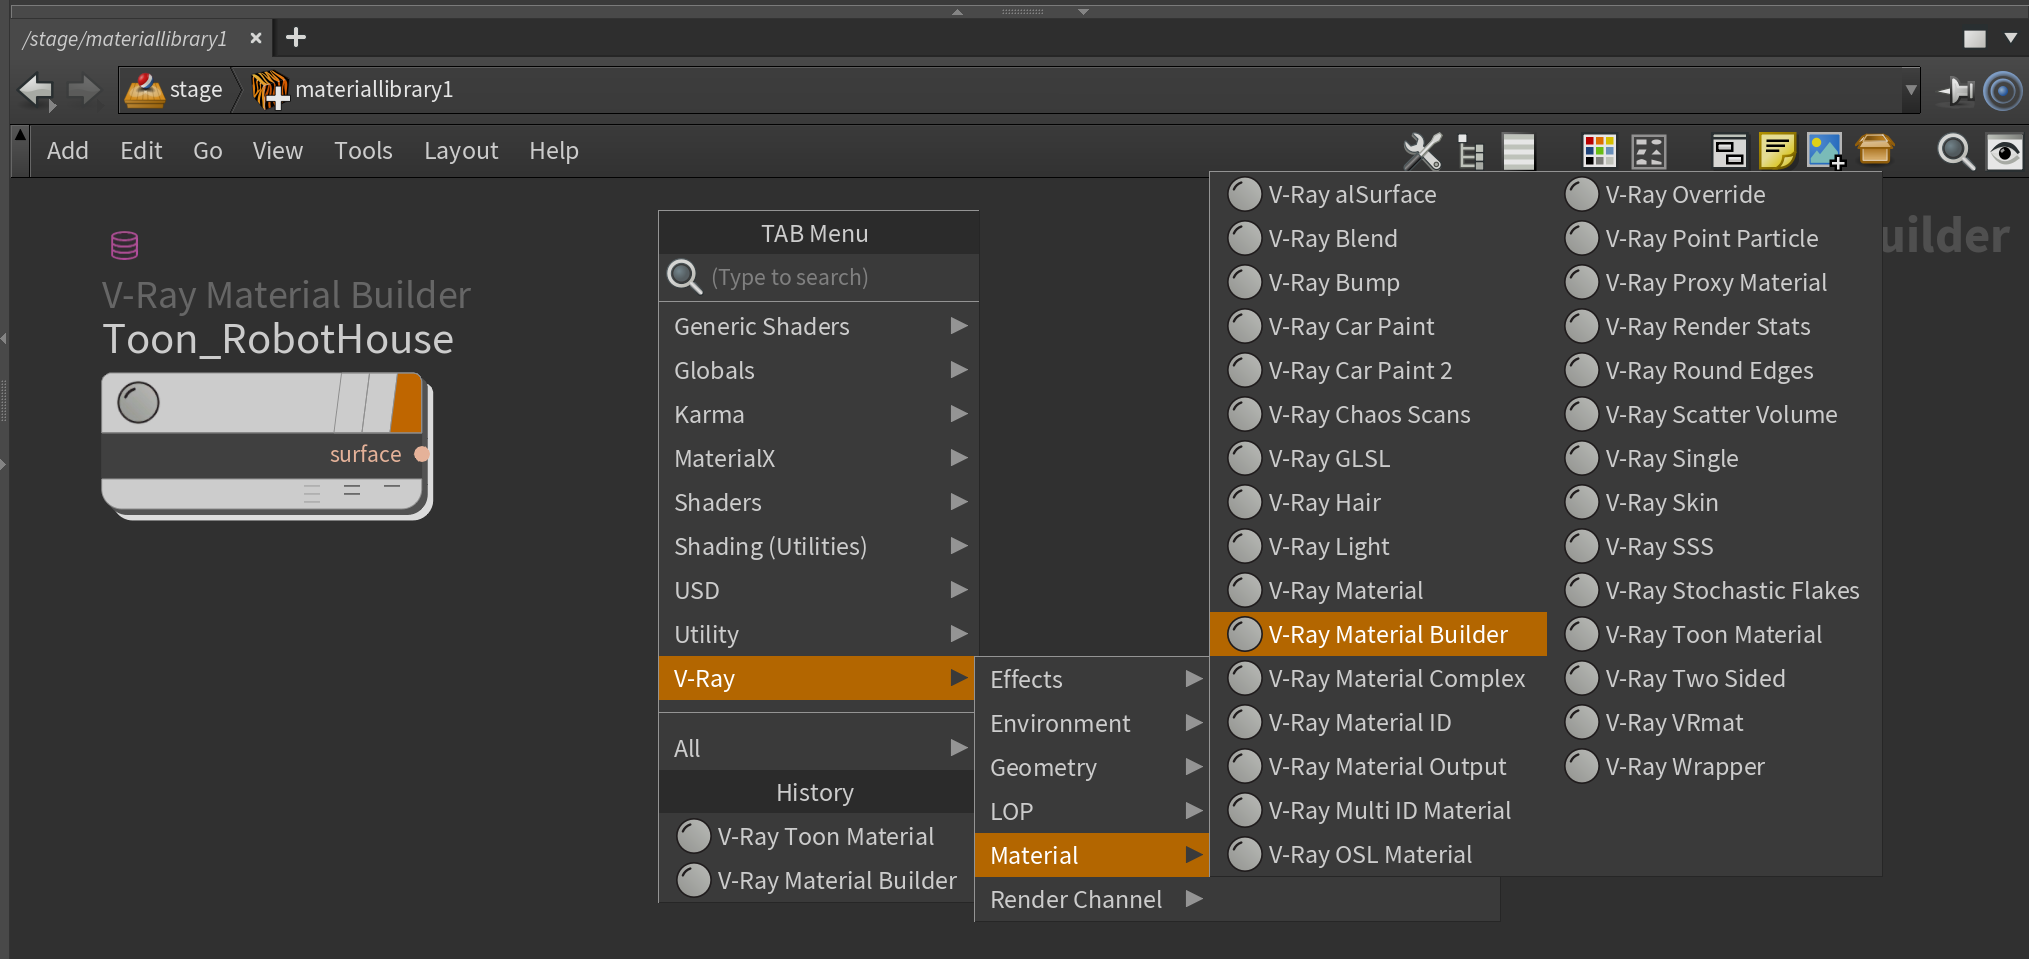Choose V-Ray Round Edges
The image size is (2029, 959).
1714,370
